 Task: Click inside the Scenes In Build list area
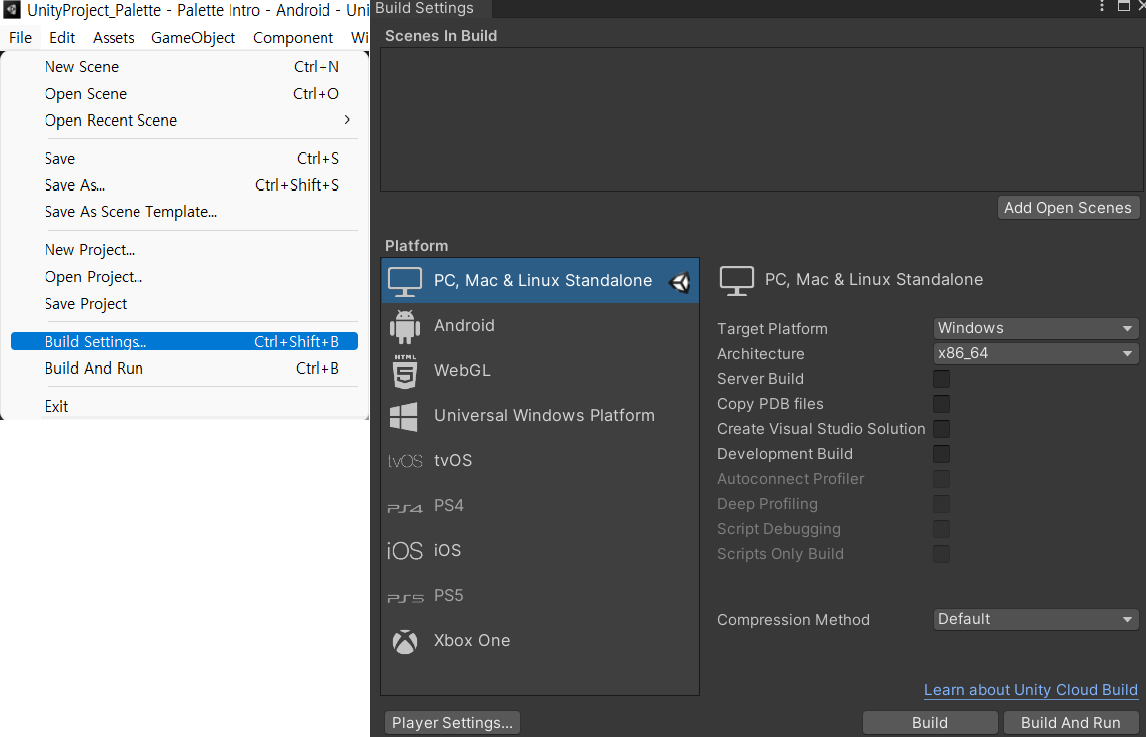tap(760, 120)
